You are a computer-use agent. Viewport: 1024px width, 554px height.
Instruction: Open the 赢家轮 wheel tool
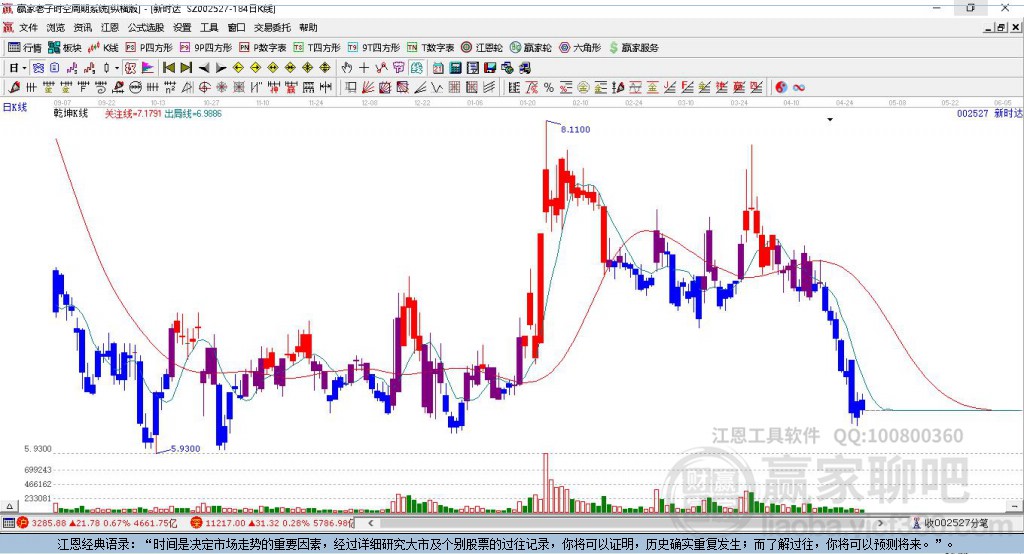click(x=530, y=48)
